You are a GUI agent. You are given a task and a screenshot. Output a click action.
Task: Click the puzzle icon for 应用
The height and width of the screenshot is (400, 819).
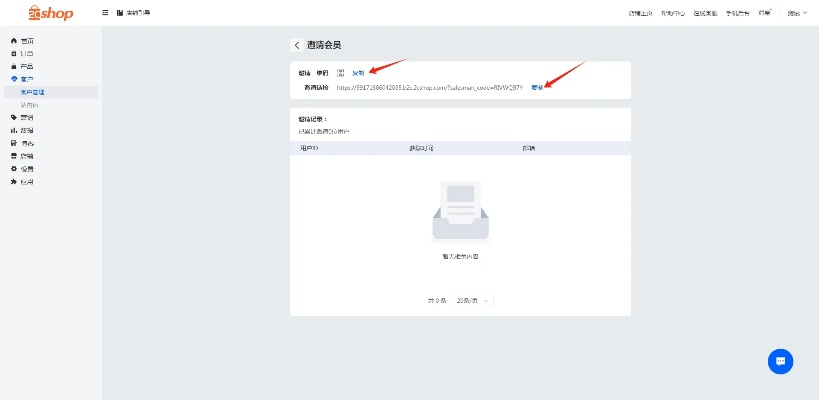[x=14, y=182]
